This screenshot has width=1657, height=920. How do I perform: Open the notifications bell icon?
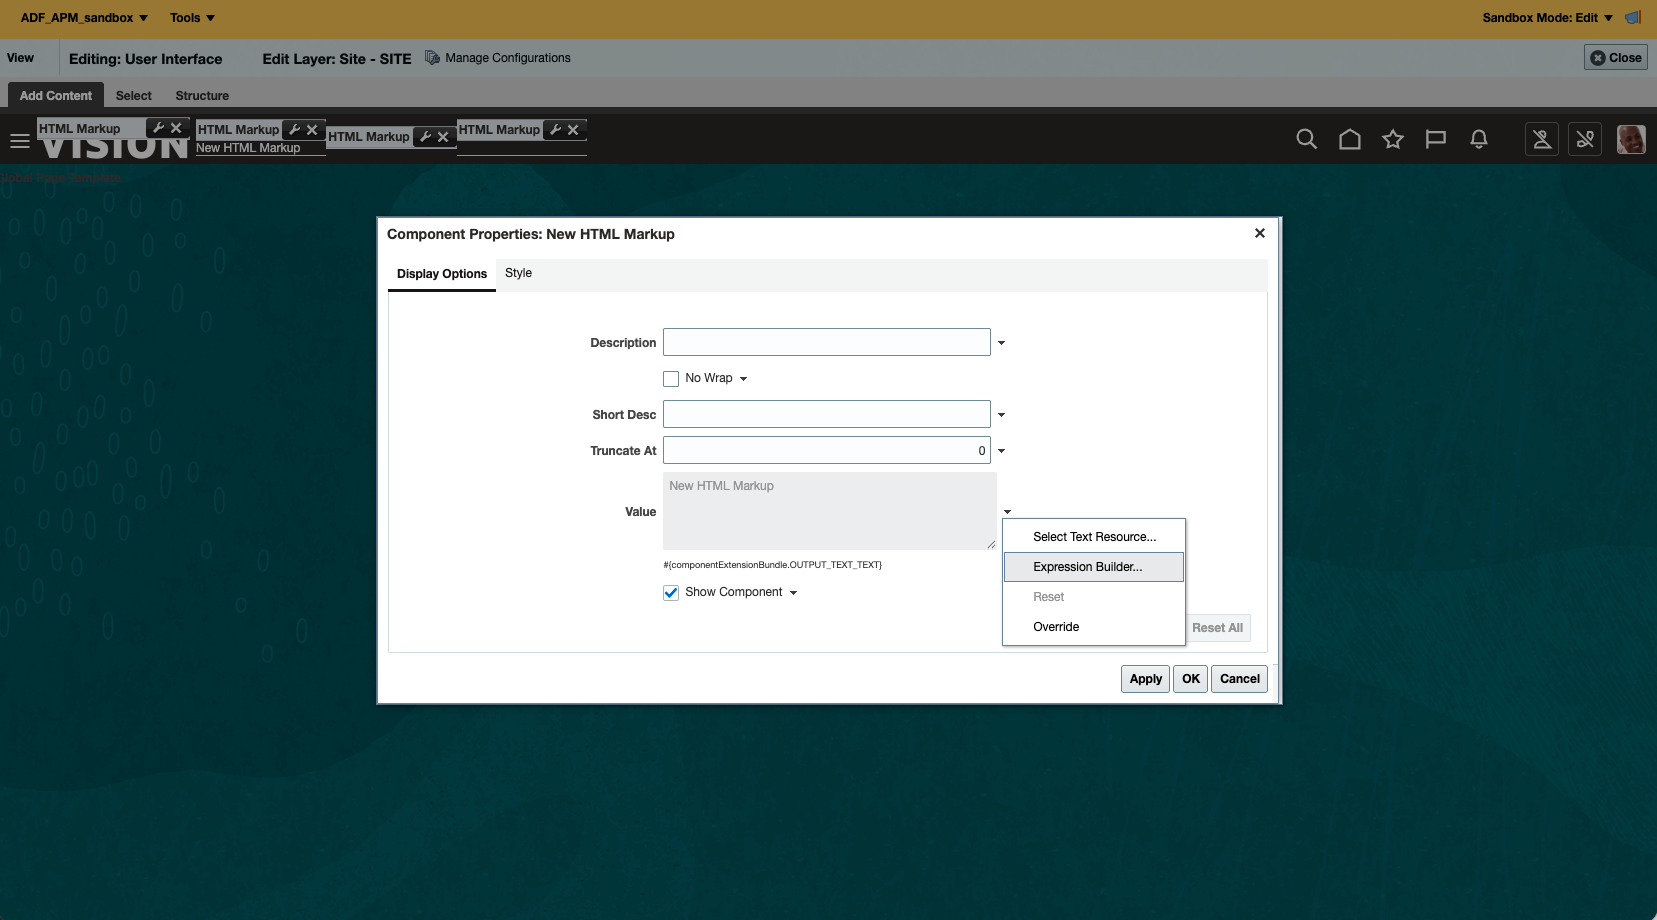pyautogui.click(x=1479, y=140)
